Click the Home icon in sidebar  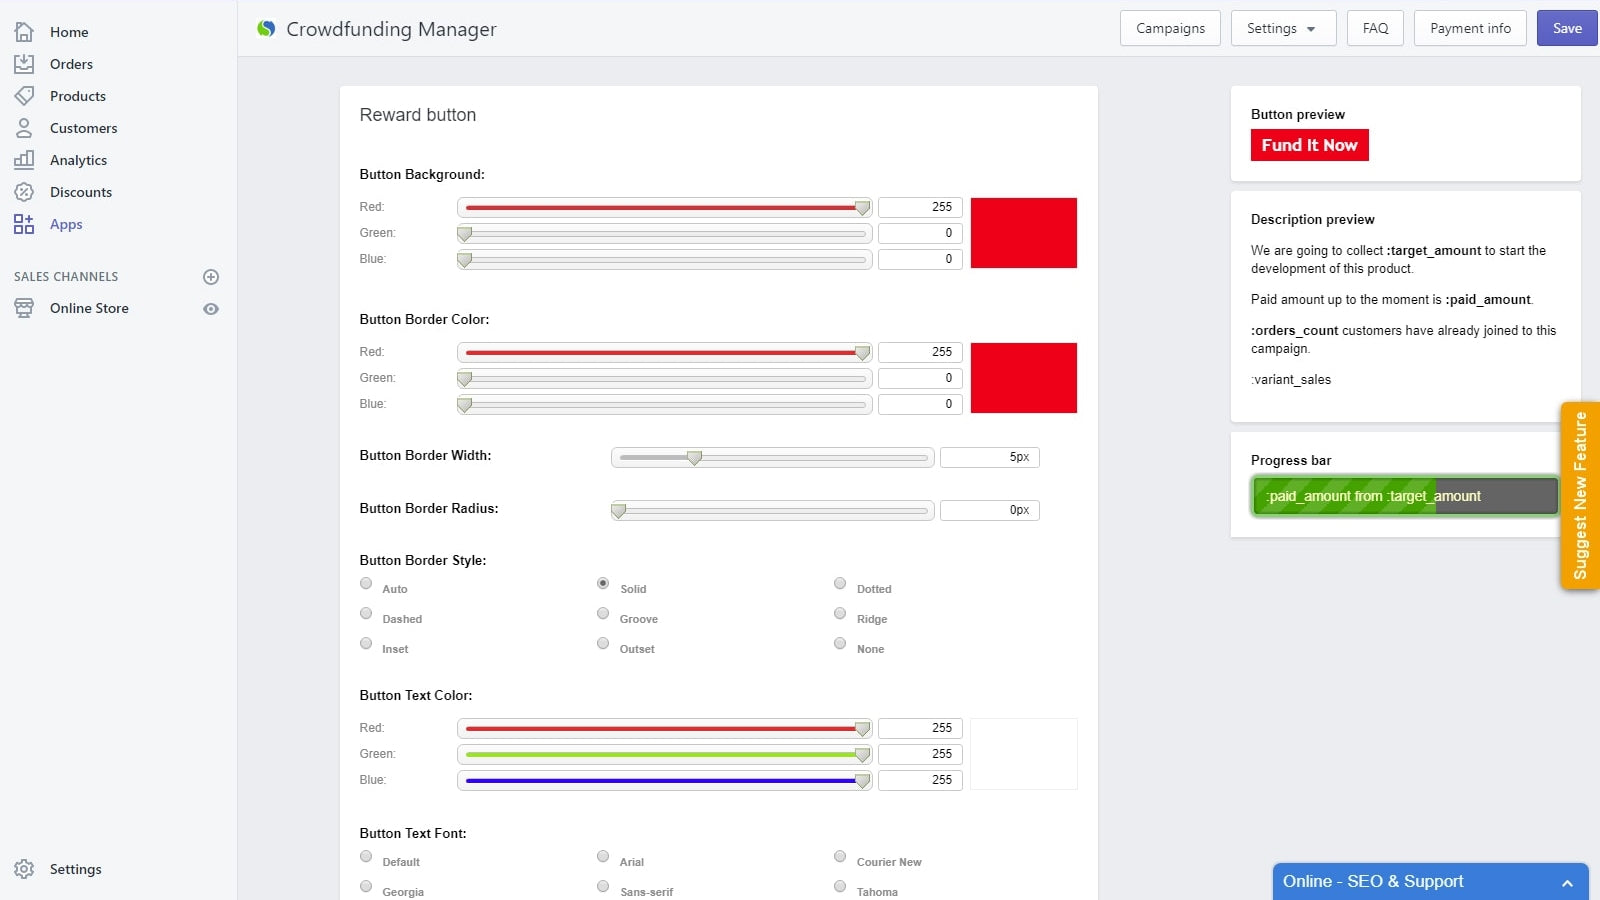click(24, 32)
